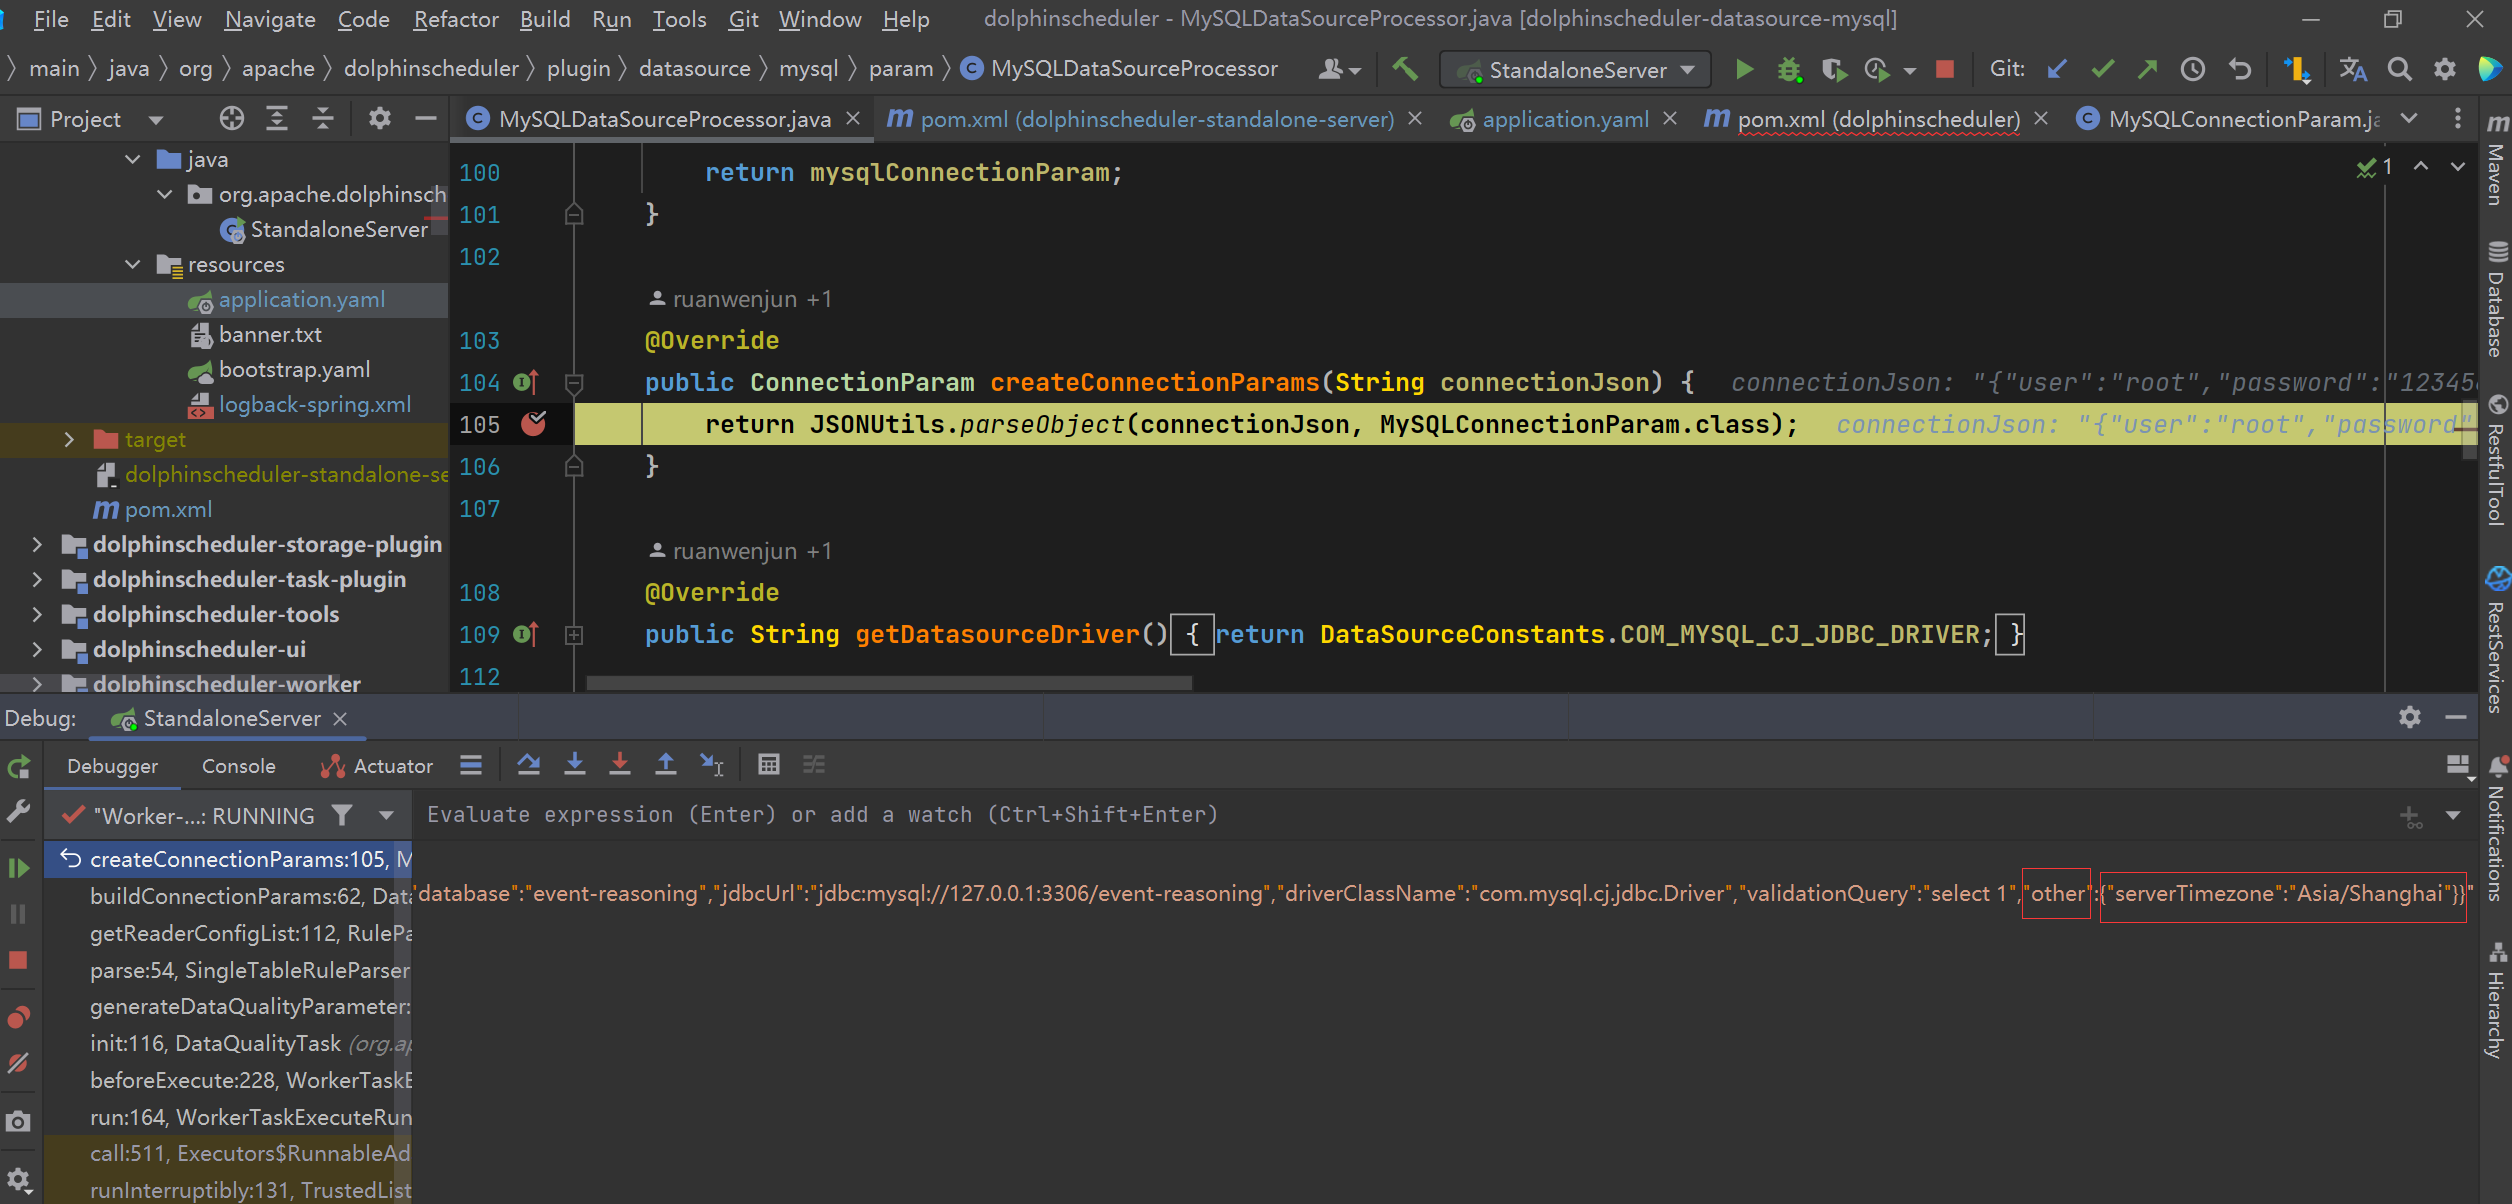Collapse the resources folder in Project tree

coord(132,264)
